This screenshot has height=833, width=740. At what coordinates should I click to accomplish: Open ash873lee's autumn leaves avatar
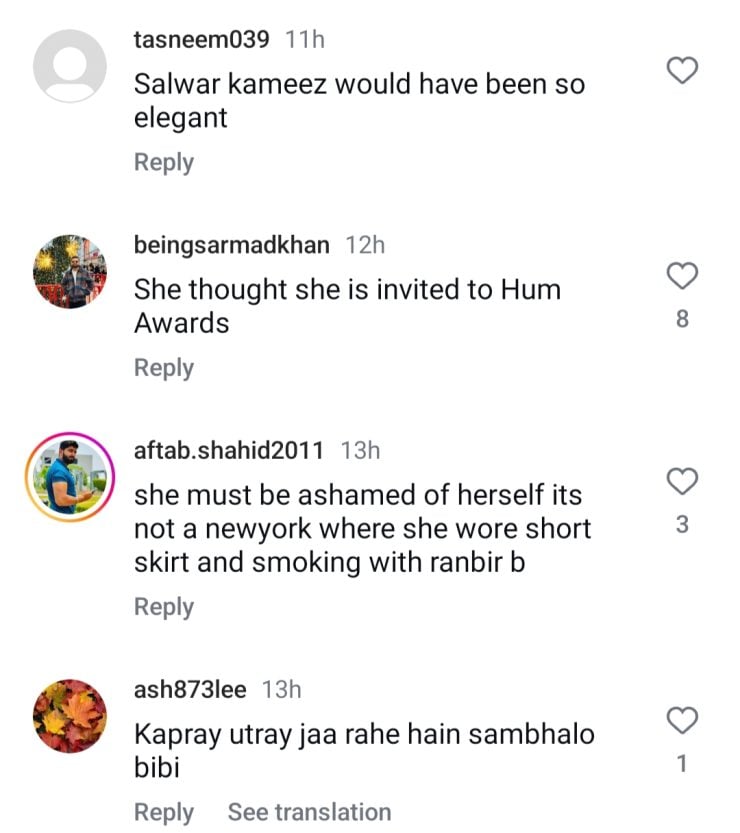[x=69, y=716]
